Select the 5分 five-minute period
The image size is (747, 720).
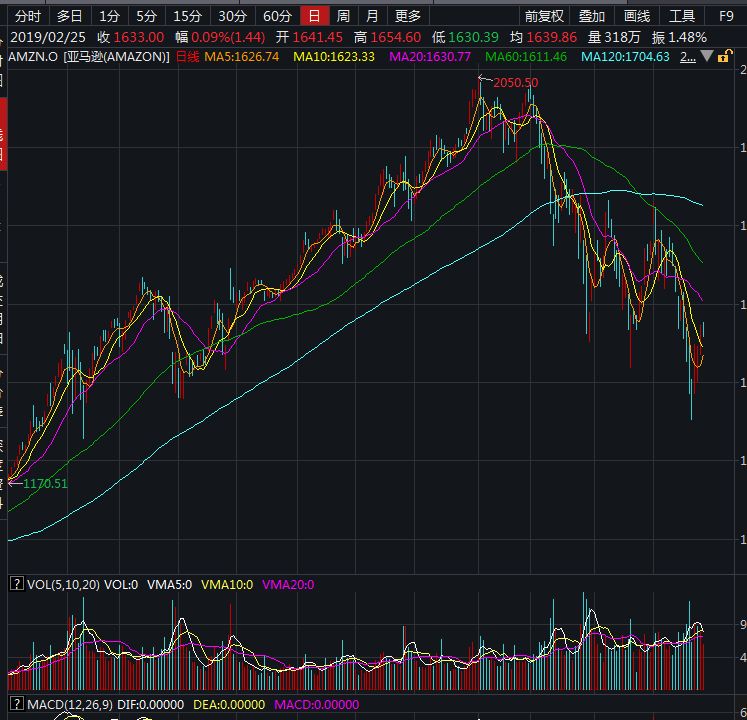point(147,16)
